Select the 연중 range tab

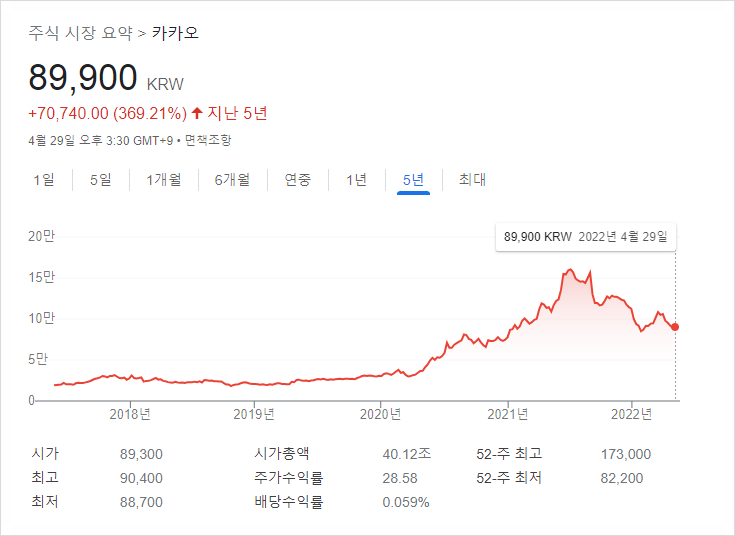pos(298,180)
